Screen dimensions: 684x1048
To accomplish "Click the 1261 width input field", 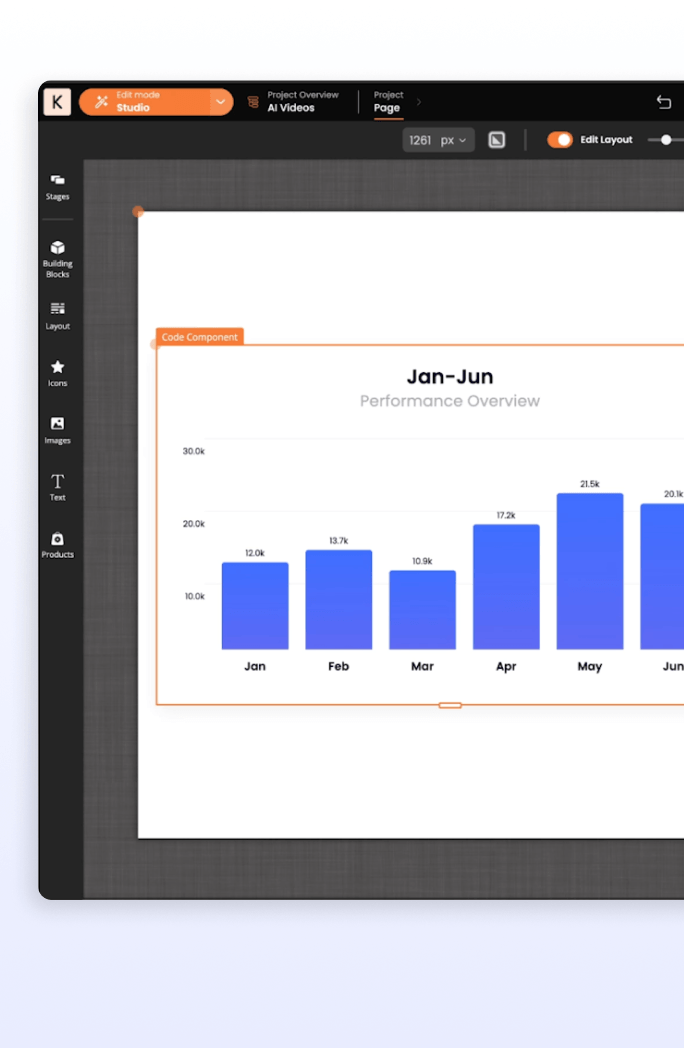I will 420,140.
